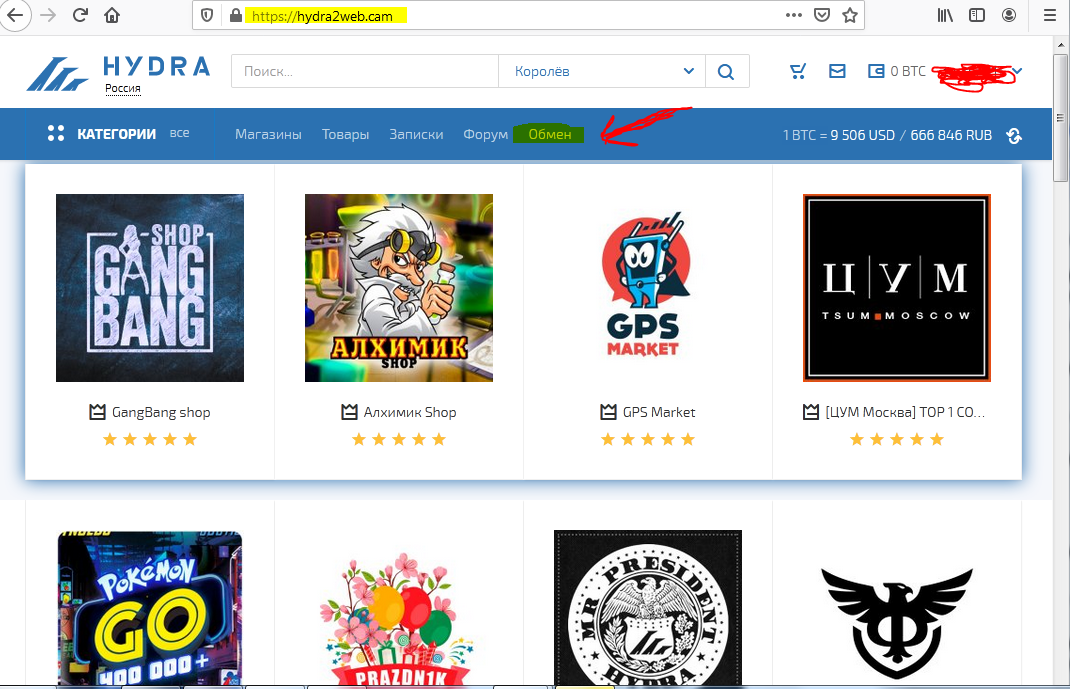Open the PRAZDN1K balloons shop thumbnail

399,617
